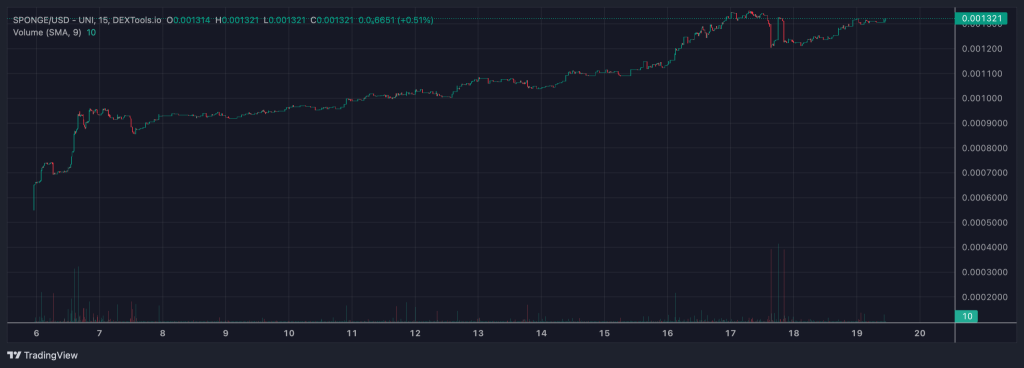Click date label 6 on time axis
This screenshot has width=1024, height=368.
click(x=37, y=333)
